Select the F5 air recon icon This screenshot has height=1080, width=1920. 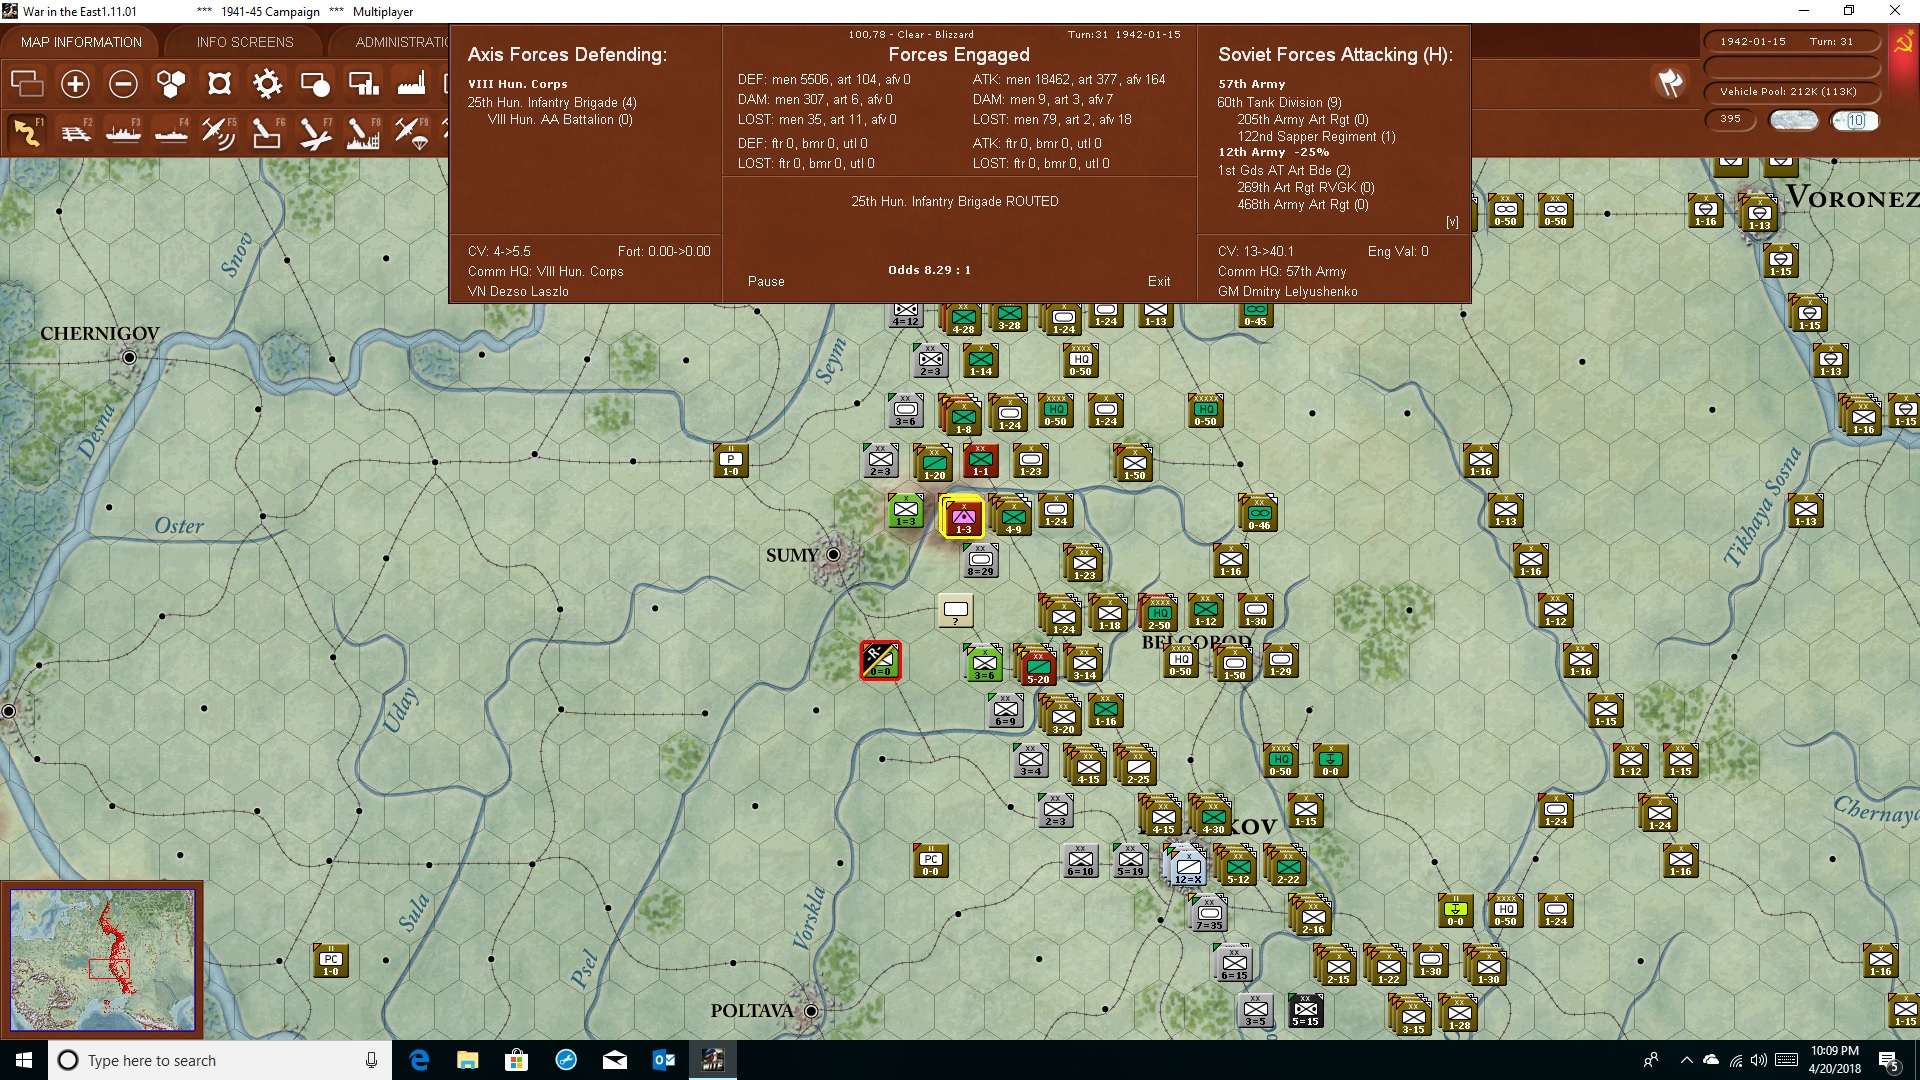point(219,132)
